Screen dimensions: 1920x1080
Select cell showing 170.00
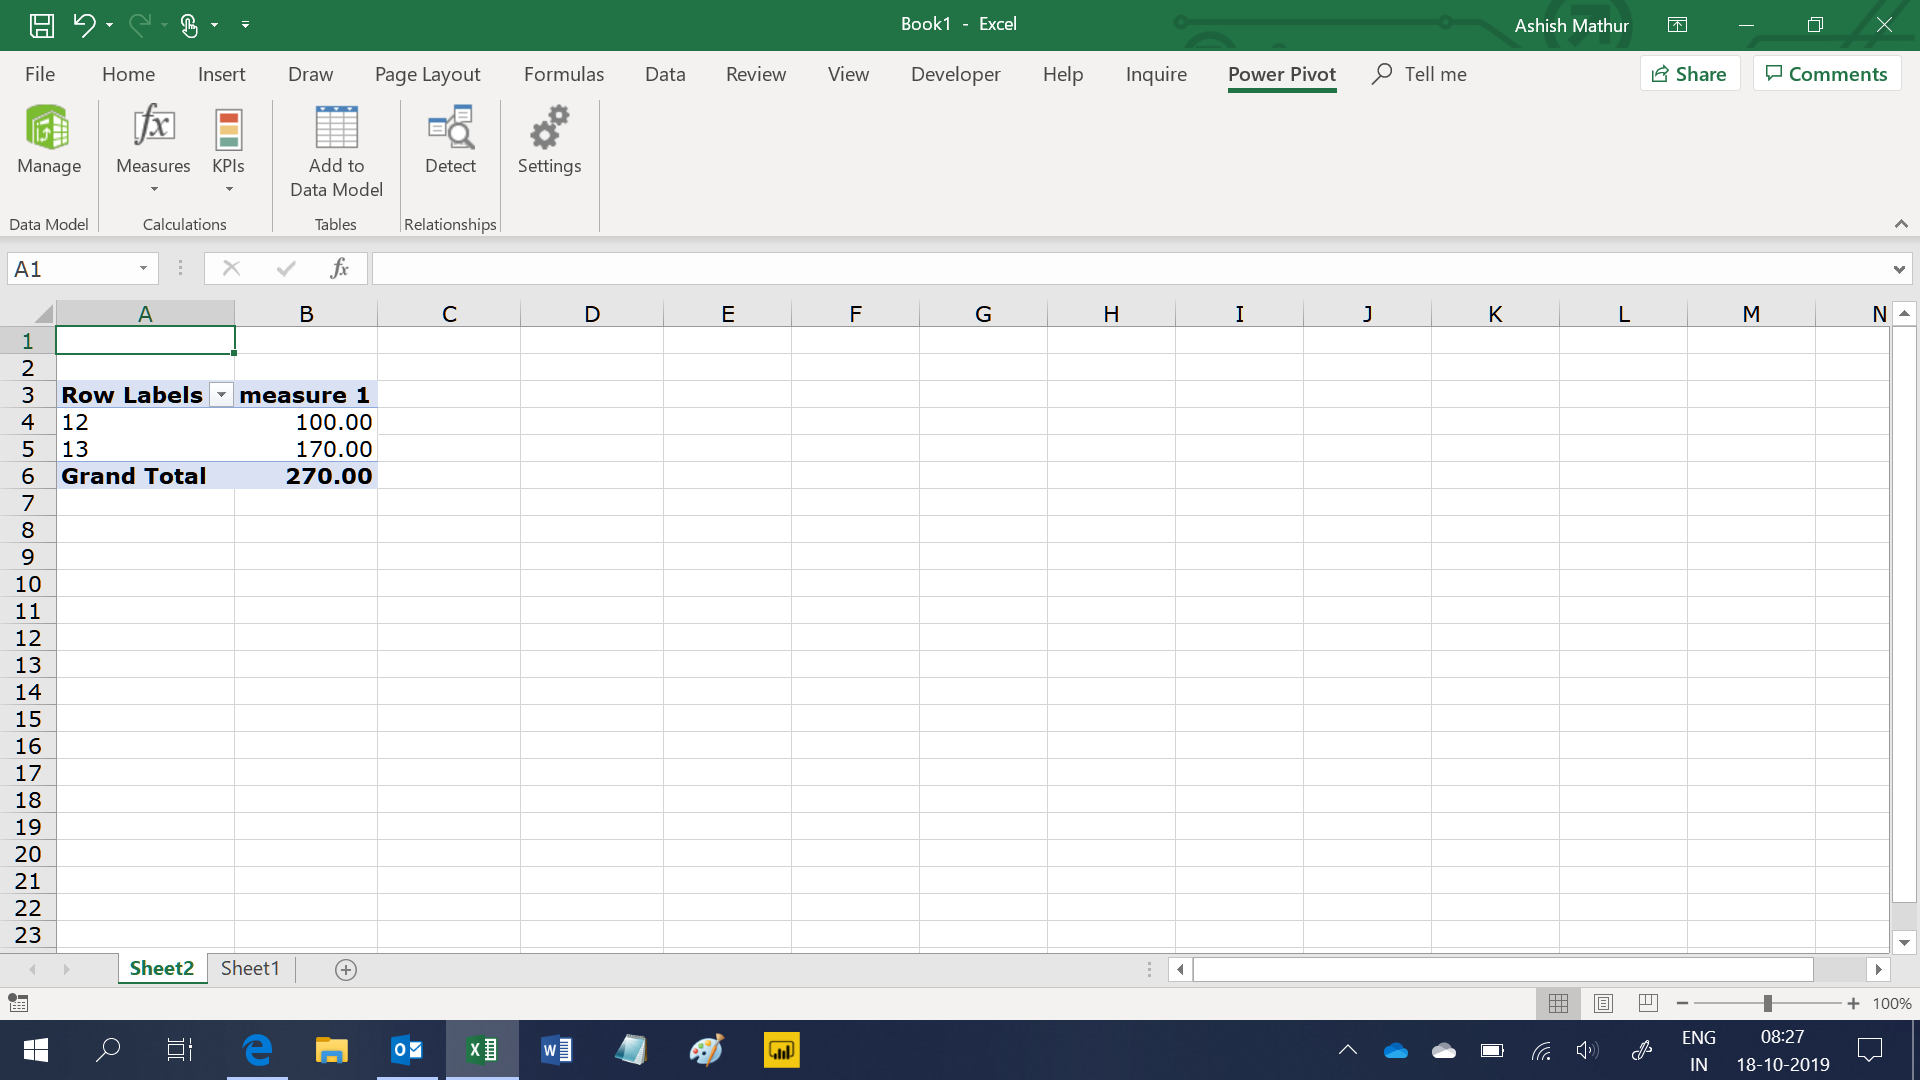click(x=306, y=449)
